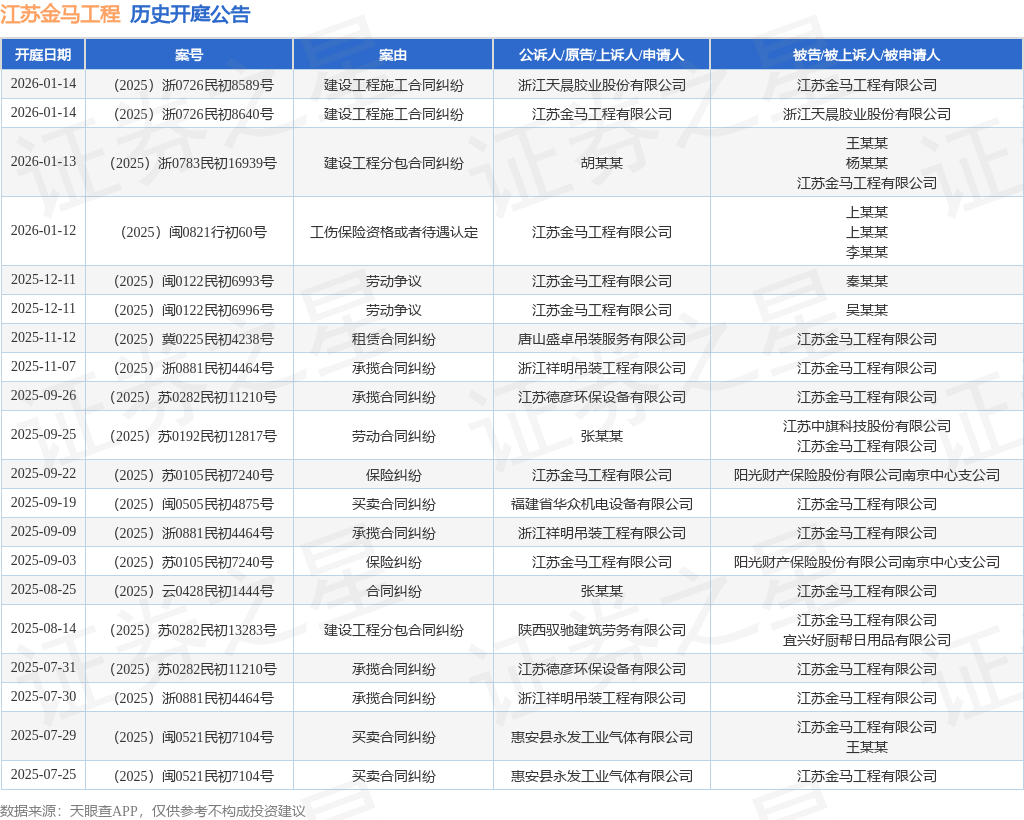Click the 数据来源 footer note

coord(153,811)
